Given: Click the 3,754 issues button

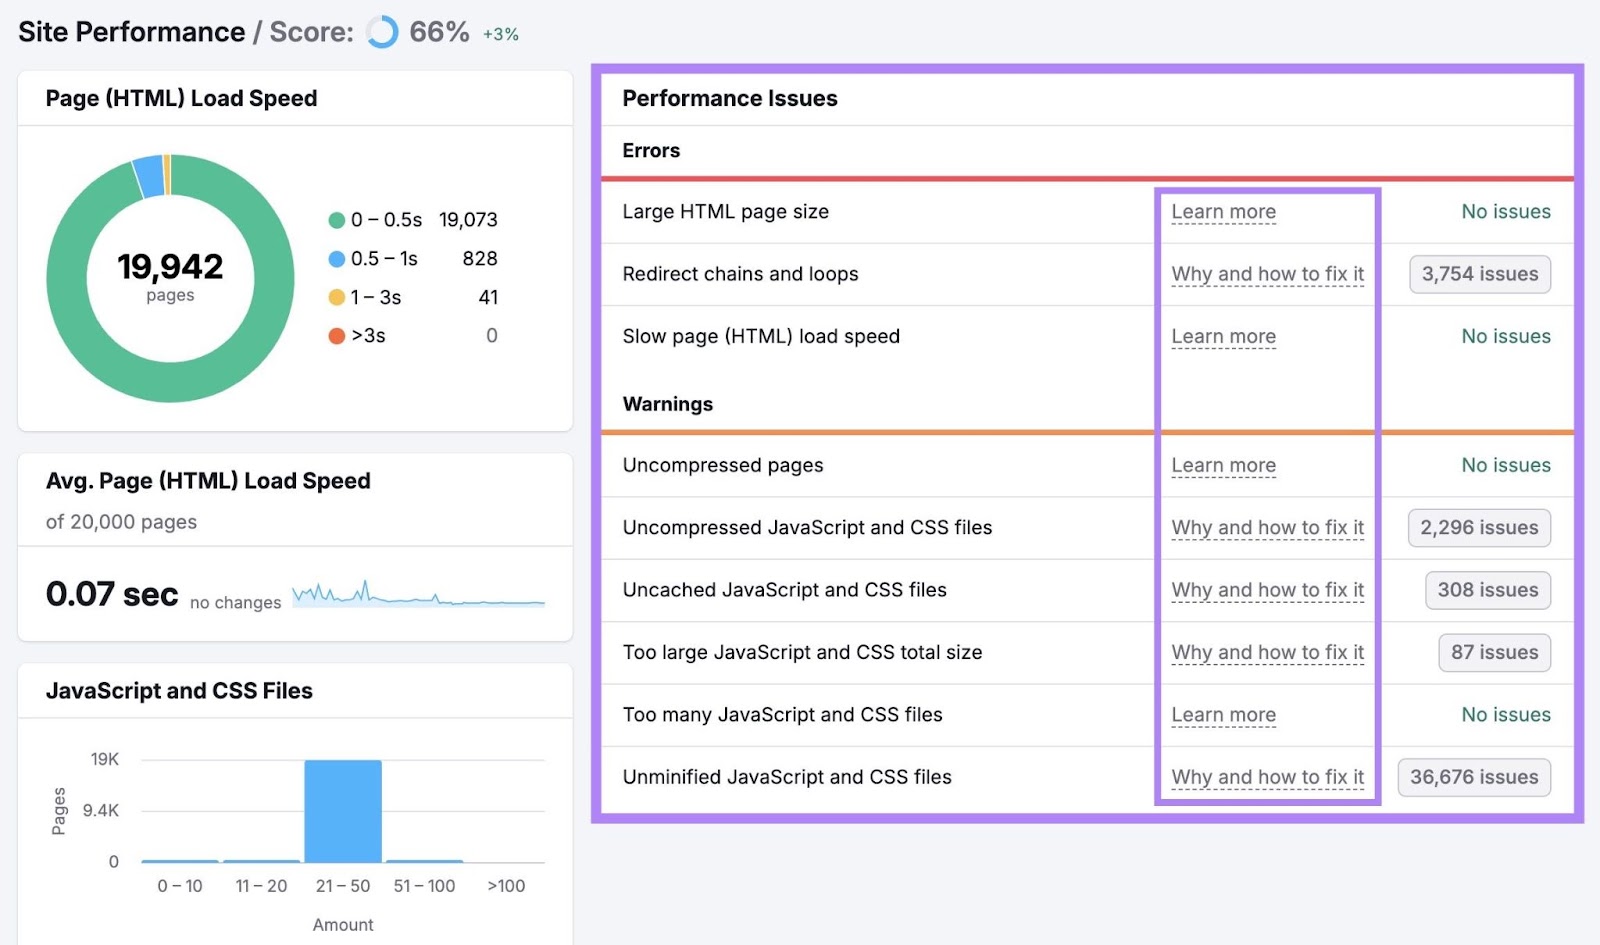Looking at the screenshot, I should click(1480, 274).
